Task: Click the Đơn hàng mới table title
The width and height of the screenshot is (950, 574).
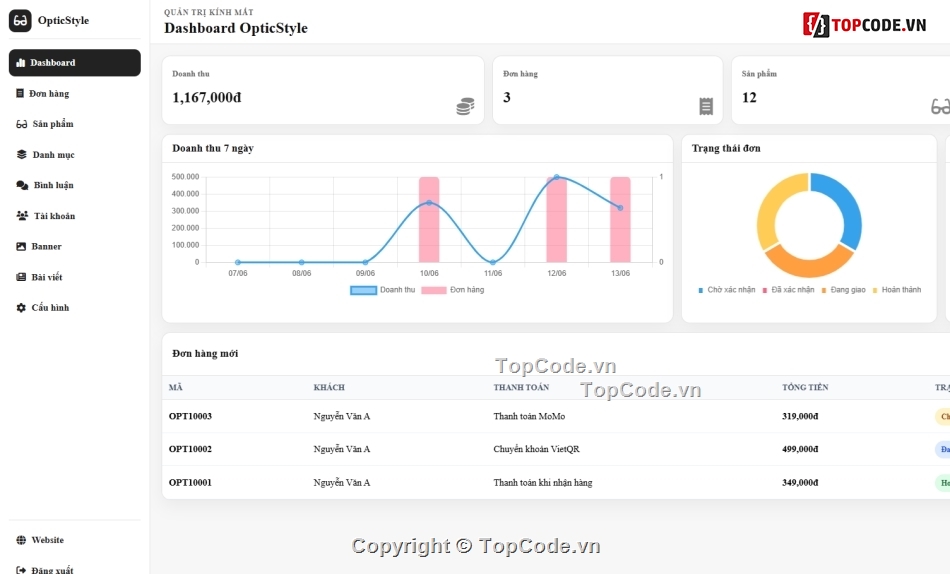Action: (x=205, y=353)
